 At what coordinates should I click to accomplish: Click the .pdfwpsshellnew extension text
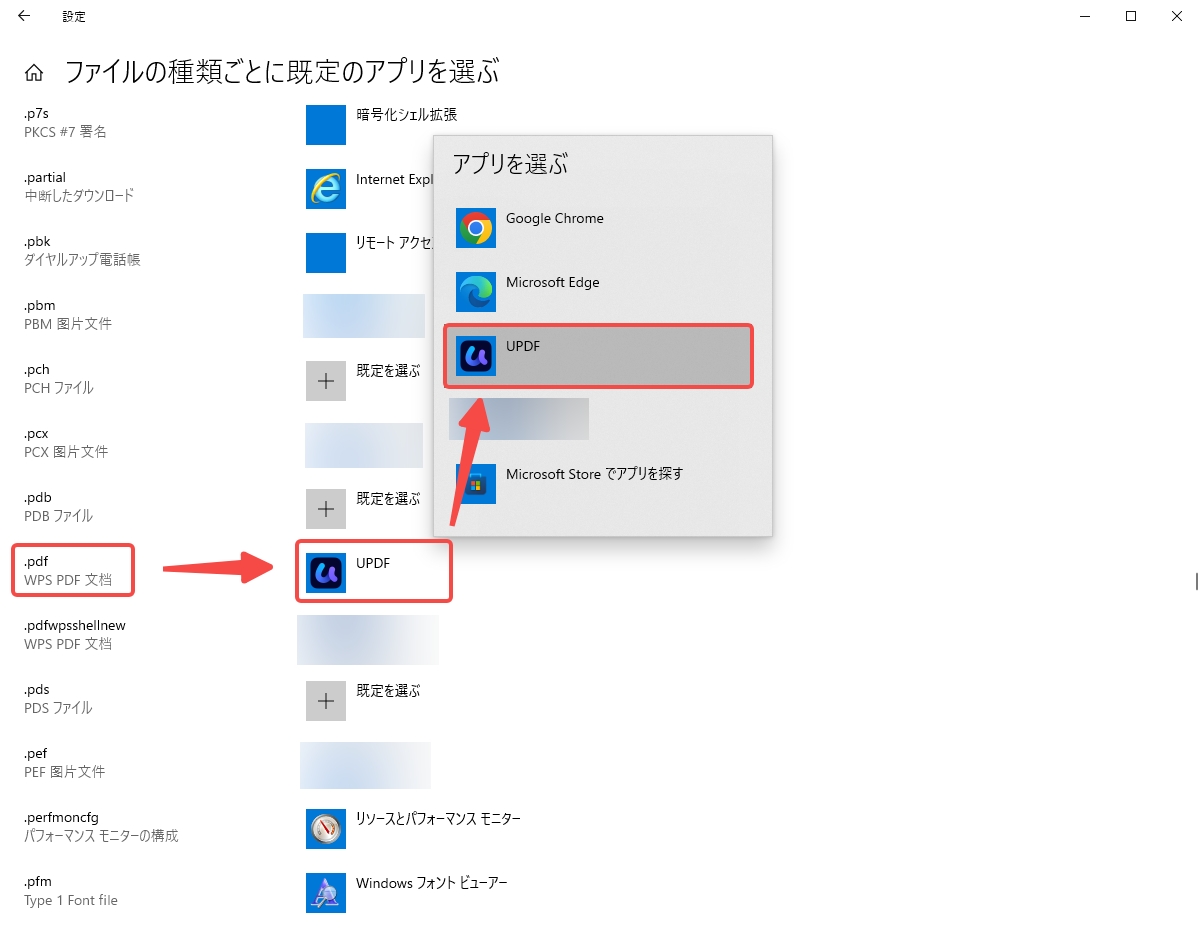[75, 625]
